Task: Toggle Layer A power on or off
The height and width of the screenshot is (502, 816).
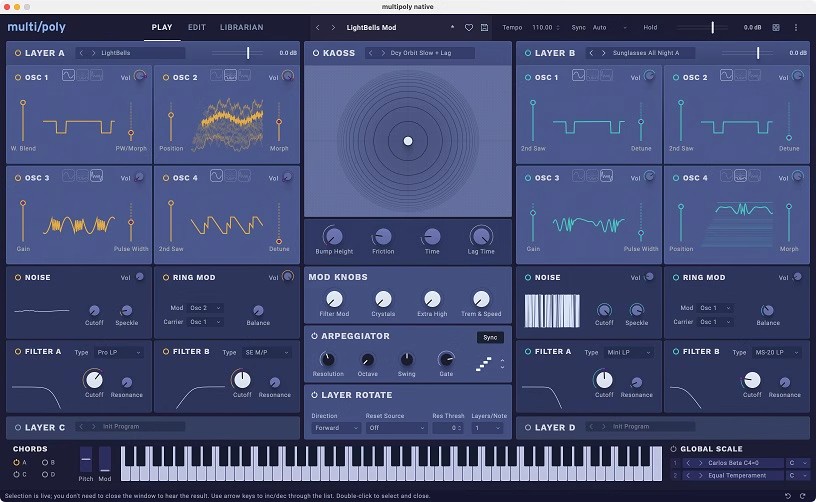Action: point(18,53)
